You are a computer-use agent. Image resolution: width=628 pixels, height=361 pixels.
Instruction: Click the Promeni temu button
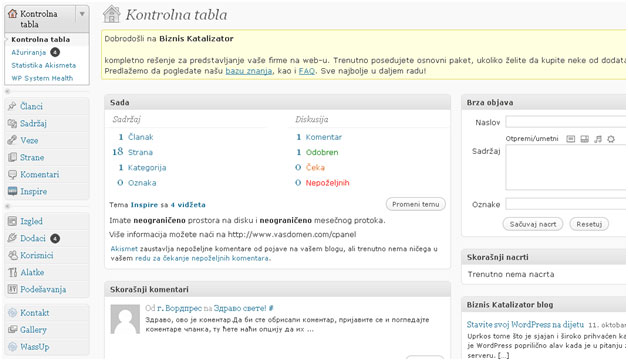point(416,204)
